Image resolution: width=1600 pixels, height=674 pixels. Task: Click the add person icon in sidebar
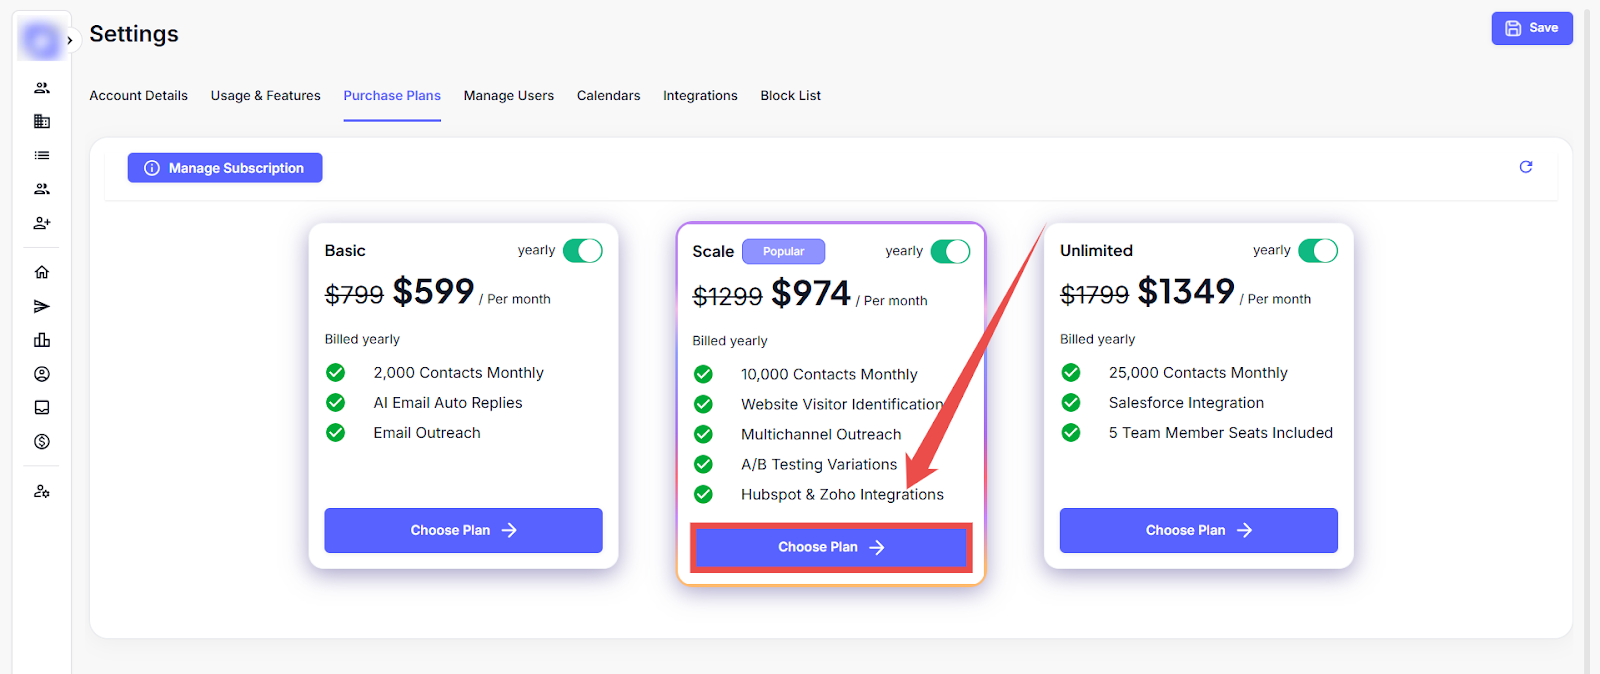(42, 223)
